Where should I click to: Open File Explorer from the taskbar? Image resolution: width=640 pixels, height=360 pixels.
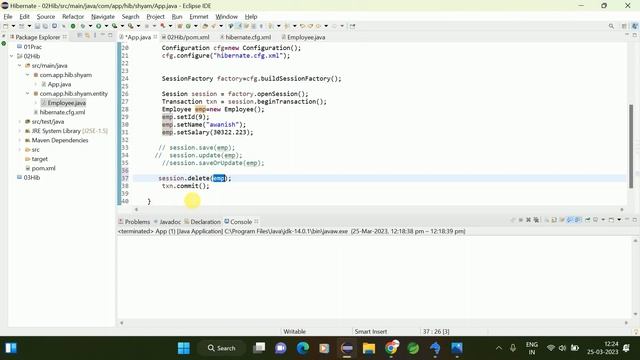coord(369,348)
